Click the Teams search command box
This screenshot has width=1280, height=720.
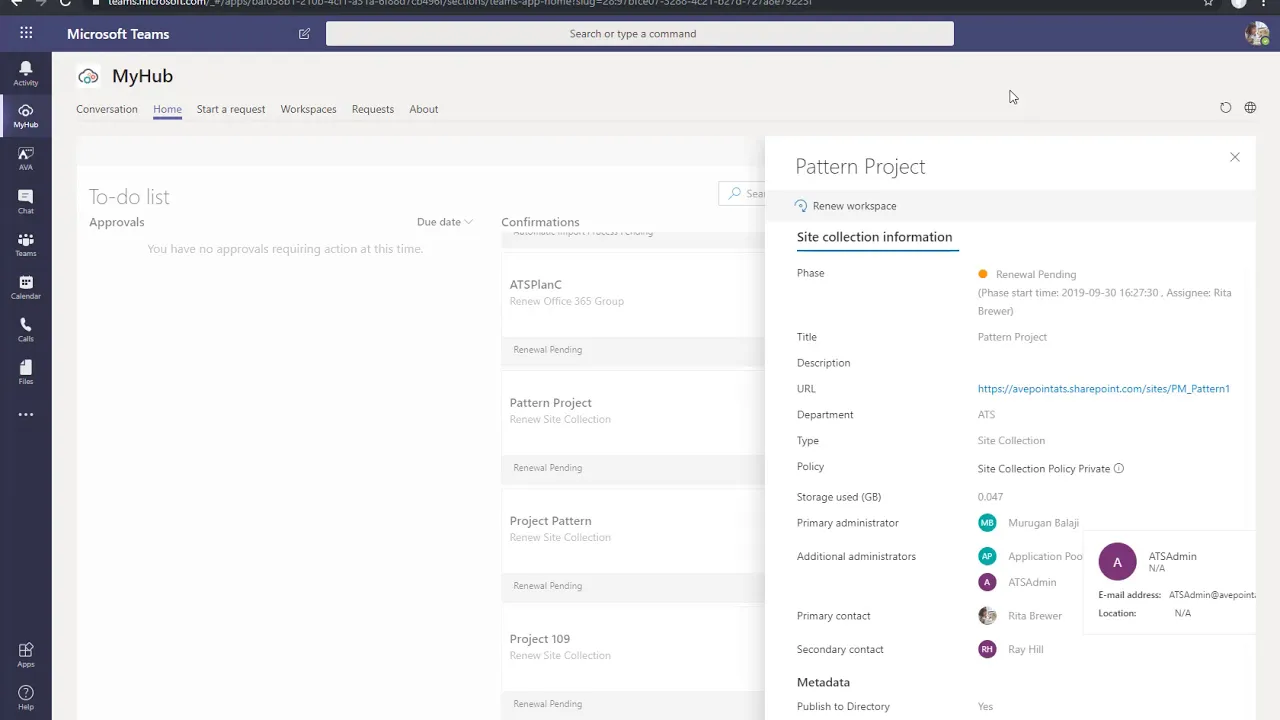(640, 33)
